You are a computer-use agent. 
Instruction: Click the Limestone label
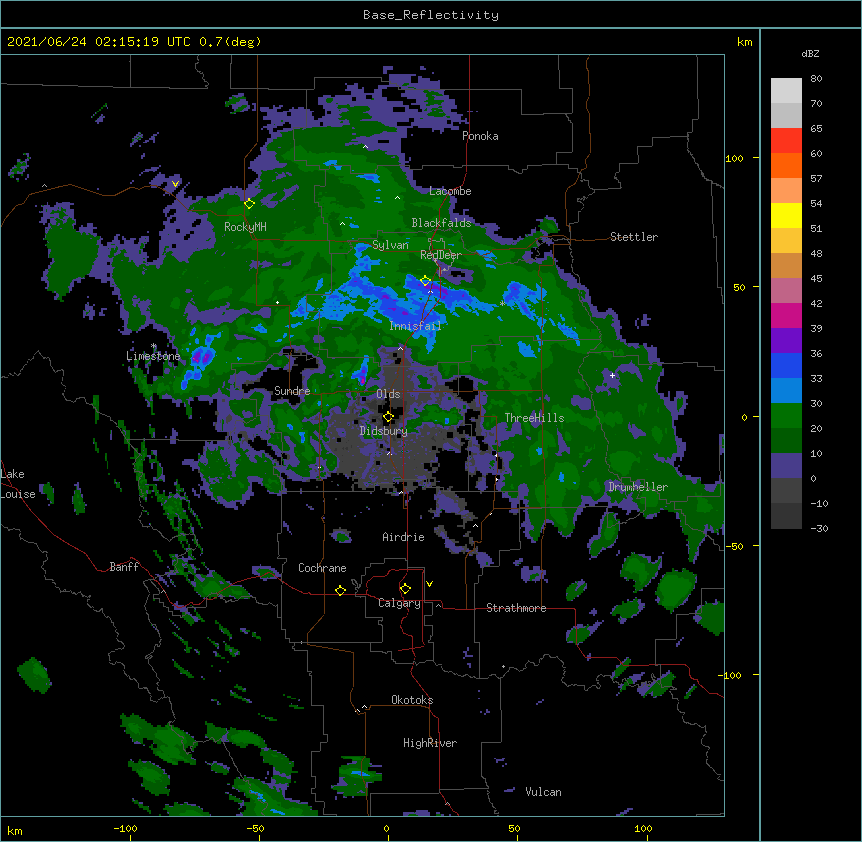pyautogui.click(x=153, y=356)
